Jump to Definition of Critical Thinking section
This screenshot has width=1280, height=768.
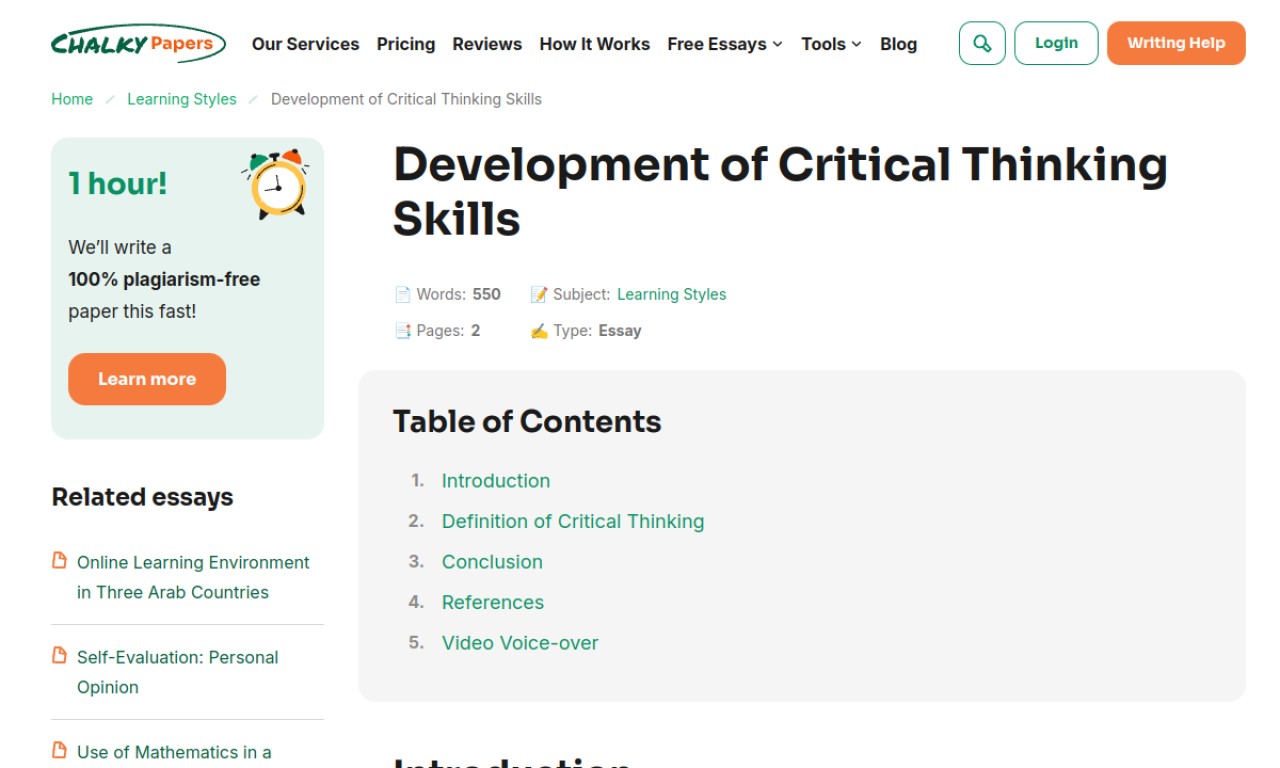[x=573, y=521]
